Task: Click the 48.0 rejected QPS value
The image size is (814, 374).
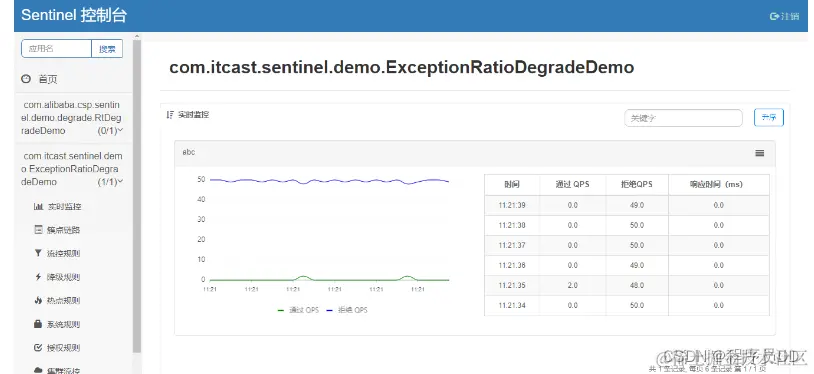Action: coord(637,285)
